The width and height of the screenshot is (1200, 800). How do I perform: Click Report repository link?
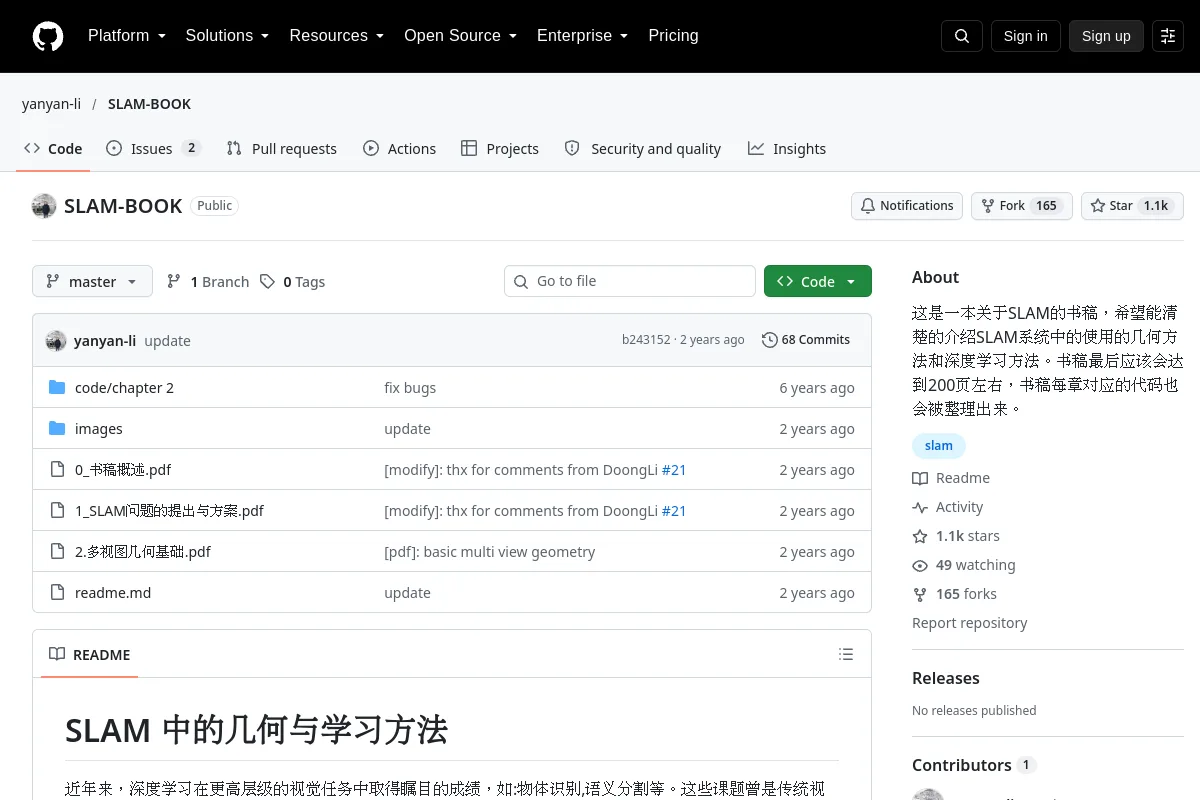(x=969, y=622)
